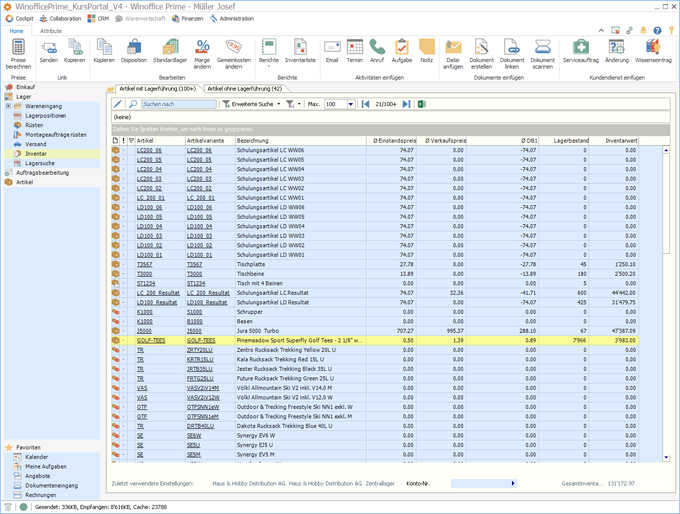Image resolution: width=680 pixels, height=514 pixels.
Task: Expand the Konto-Nr. field arrow
Action: coord(513,483)
